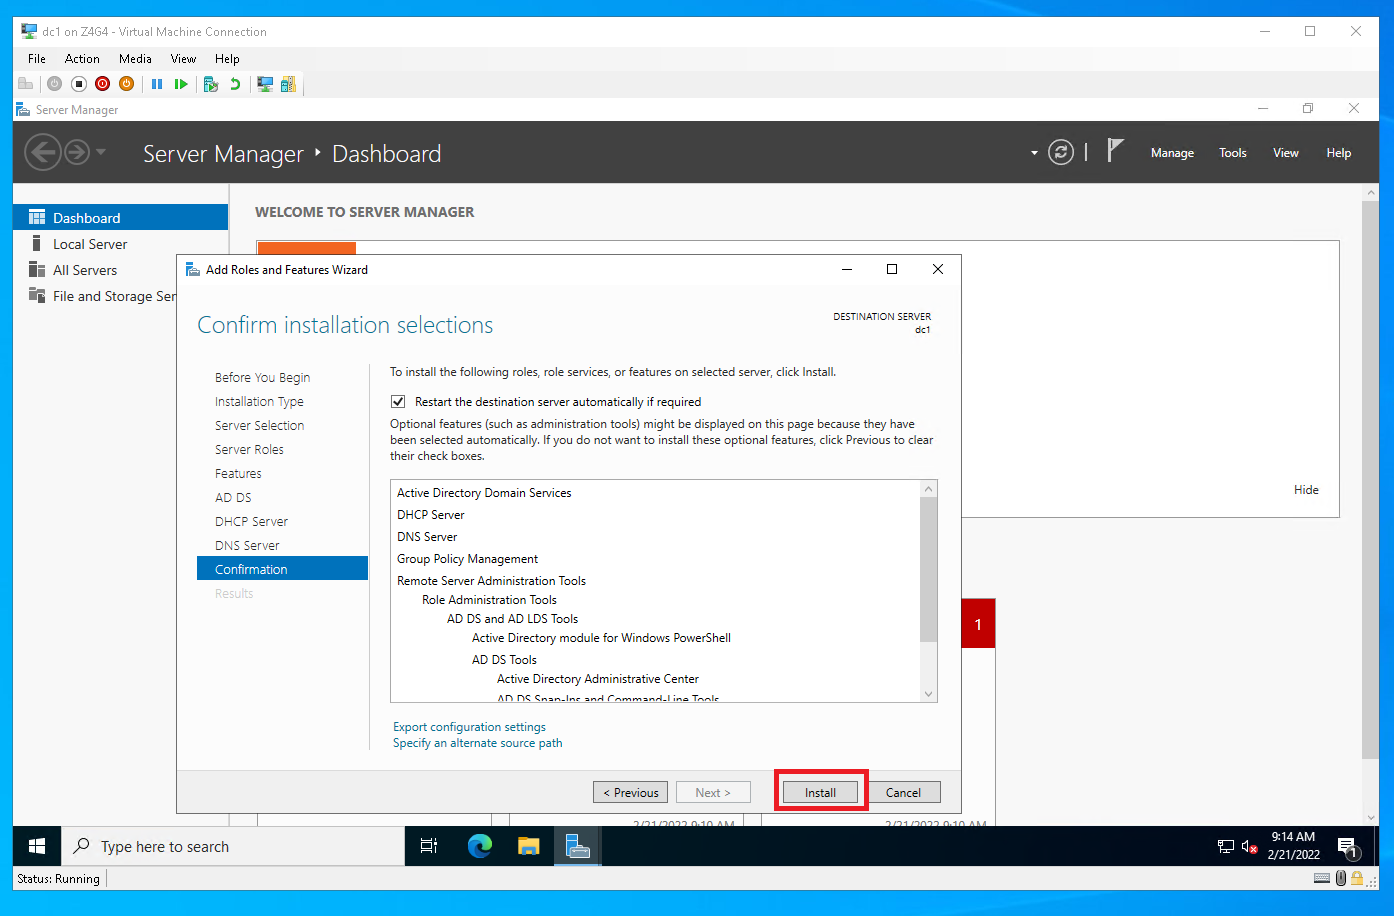This screenshot has height=916, width=1394.
Task: Open the File menu
Action: coord(37,59)
